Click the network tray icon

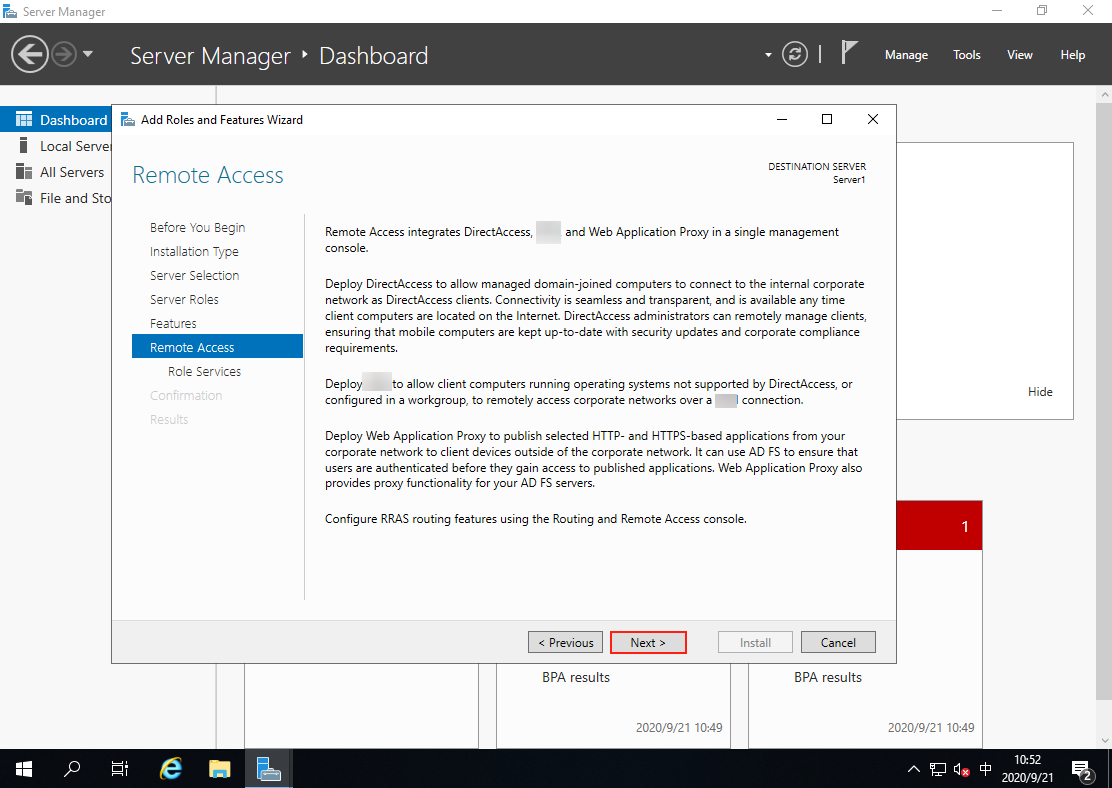pyautogui.click(x=938, y=769)
